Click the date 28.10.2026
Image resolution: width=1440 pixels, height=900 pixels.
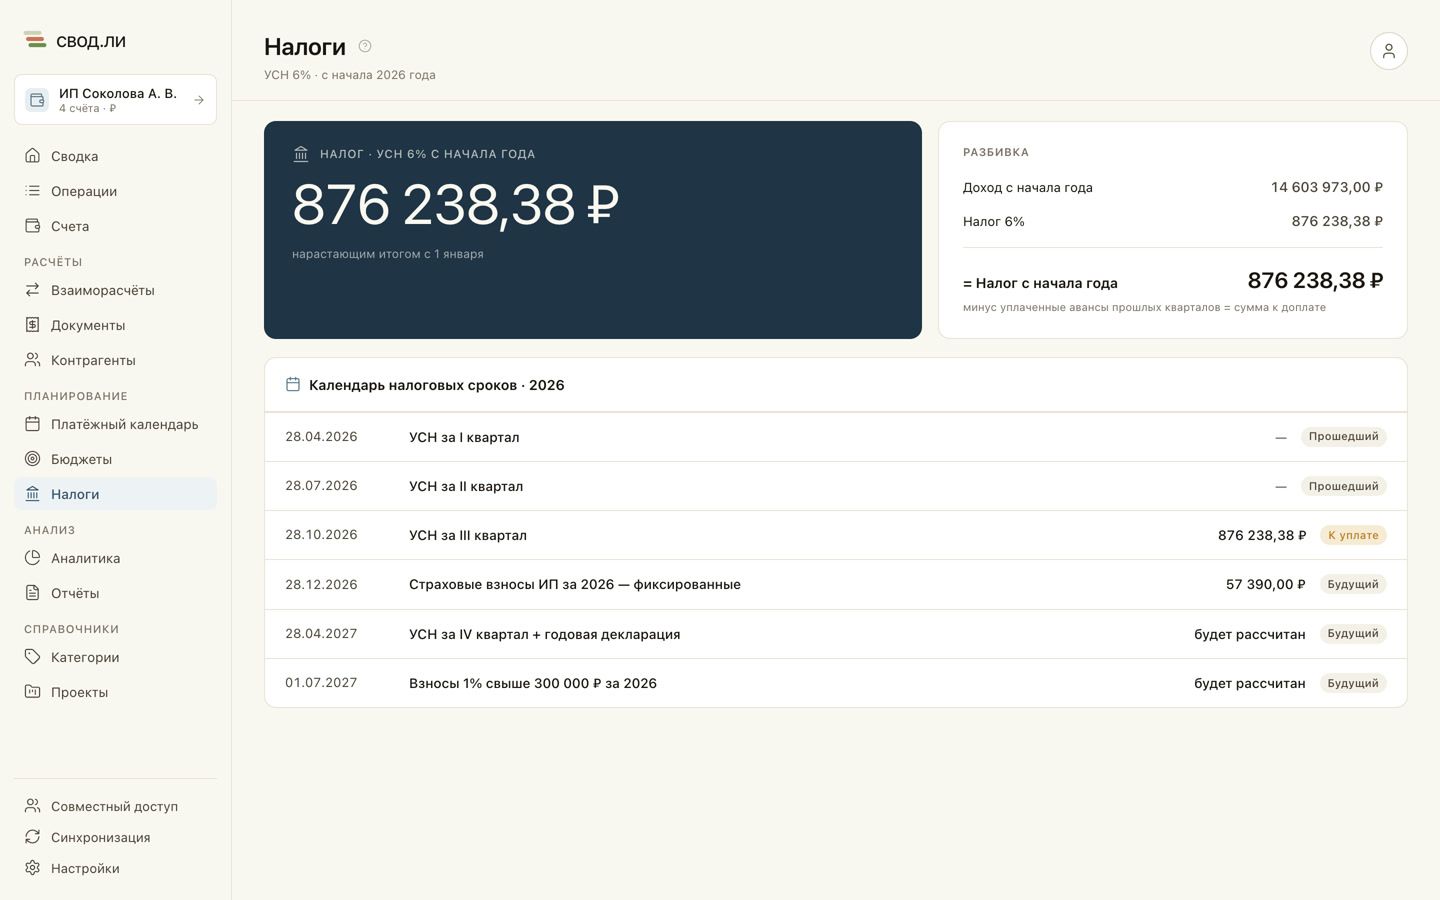[321, 535]
